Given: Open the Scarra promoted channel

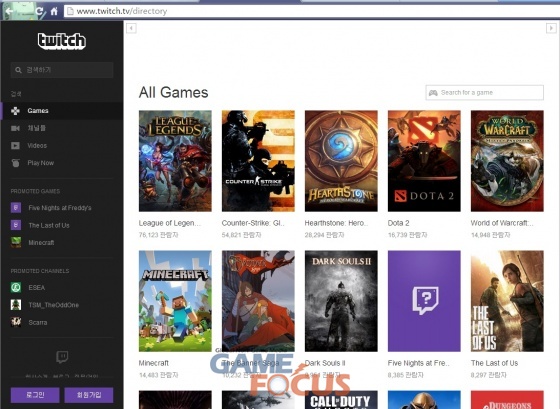Looking at the screenshot, I should click(x=38, y=323).
